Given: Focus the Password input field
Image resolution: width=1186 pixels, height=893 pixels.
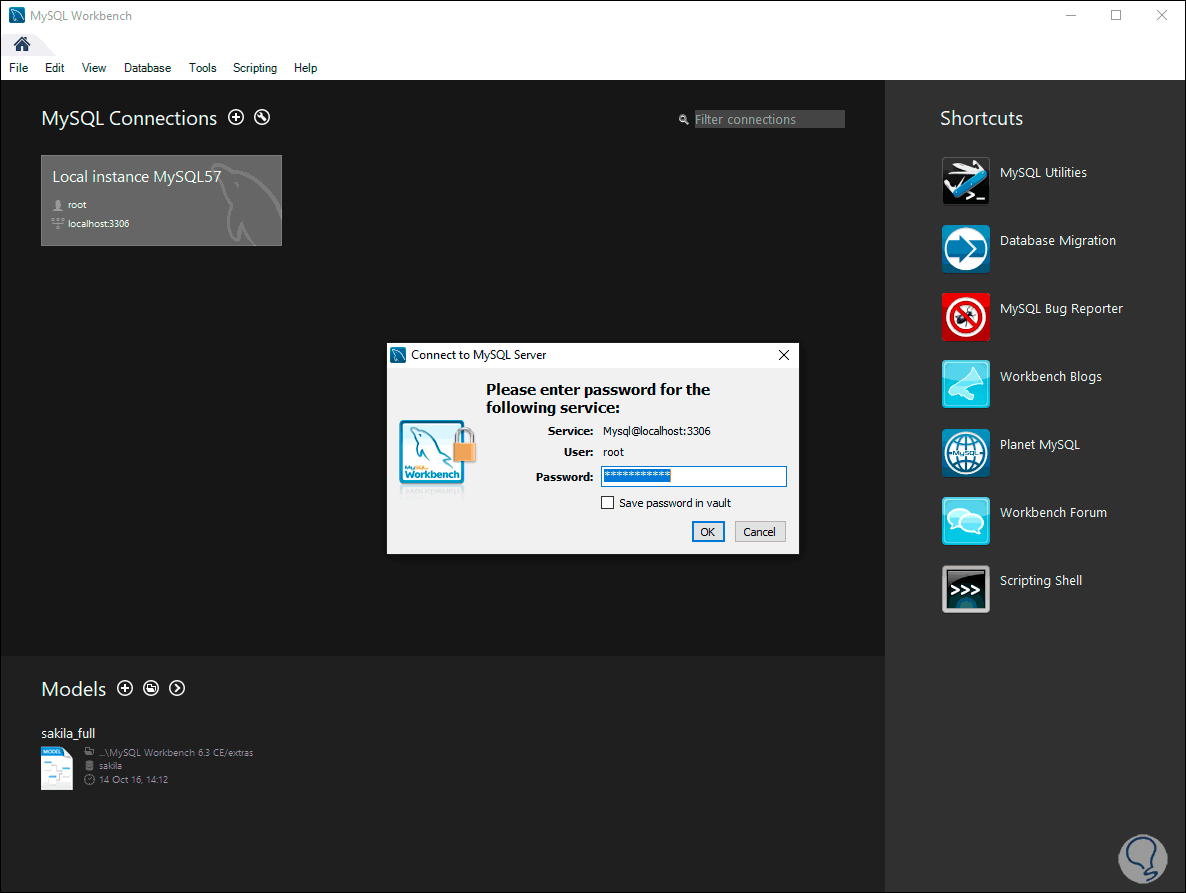Looking at the screenshot, I should (694, 476).
